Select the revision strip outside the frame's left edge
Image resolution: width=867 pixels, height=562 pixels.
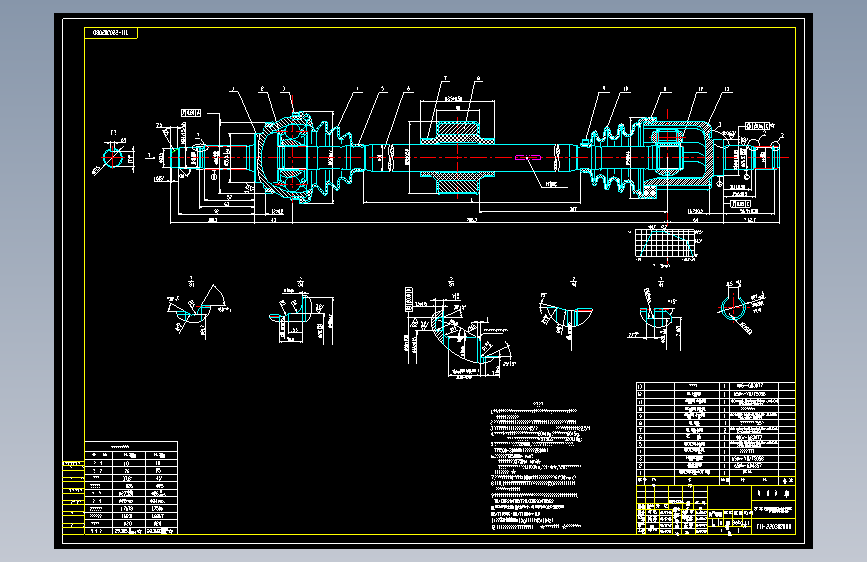pos(74,497)
